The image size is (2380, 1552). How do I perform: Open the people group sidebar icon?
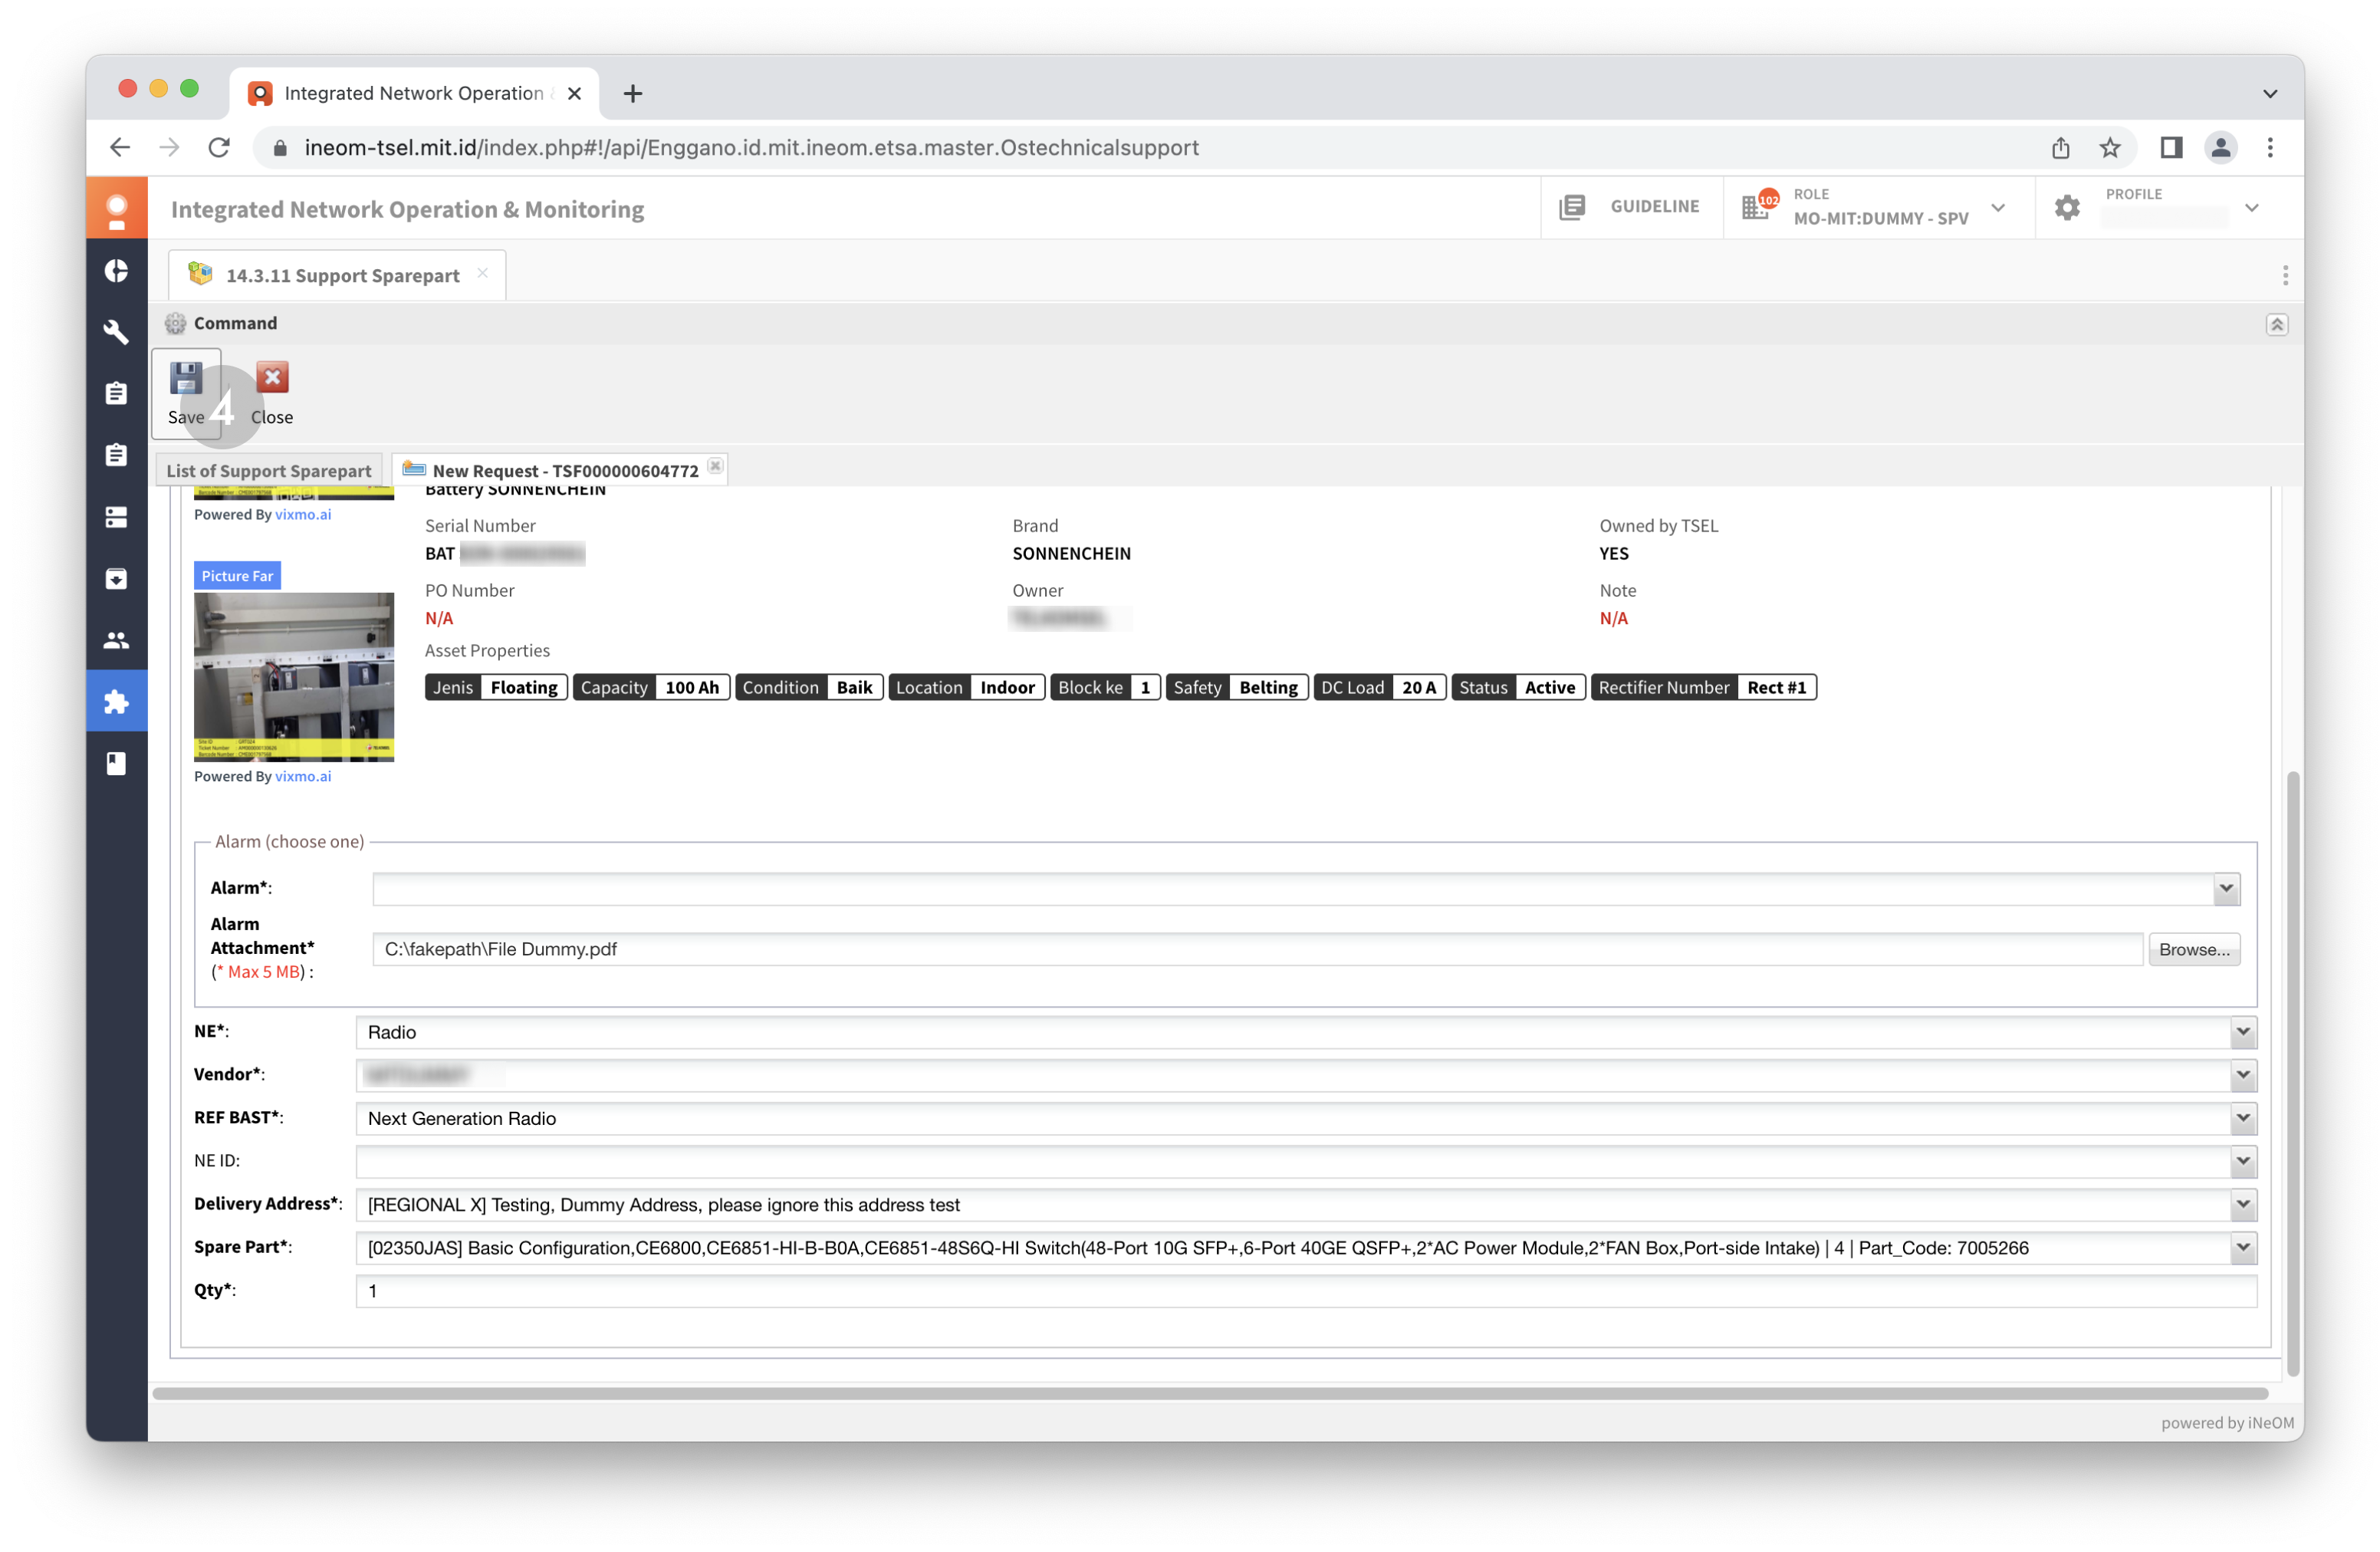[116, 640]
